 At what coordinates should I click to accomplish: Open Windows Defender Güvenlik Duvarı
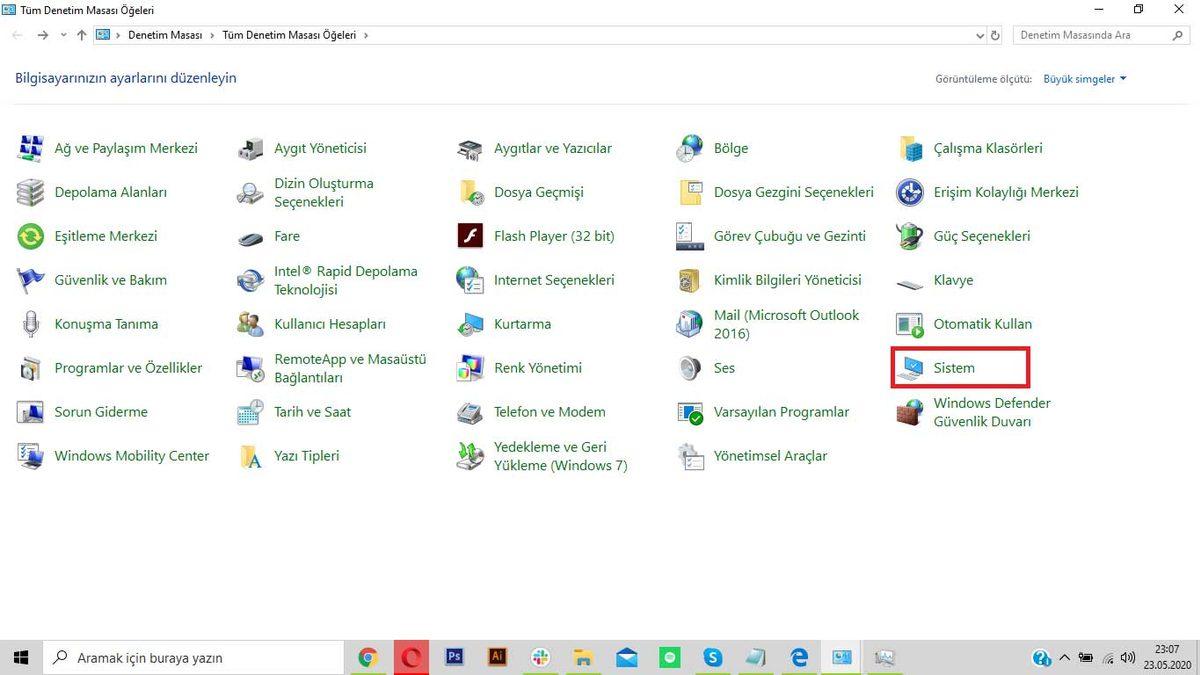(x=992, y=412)
